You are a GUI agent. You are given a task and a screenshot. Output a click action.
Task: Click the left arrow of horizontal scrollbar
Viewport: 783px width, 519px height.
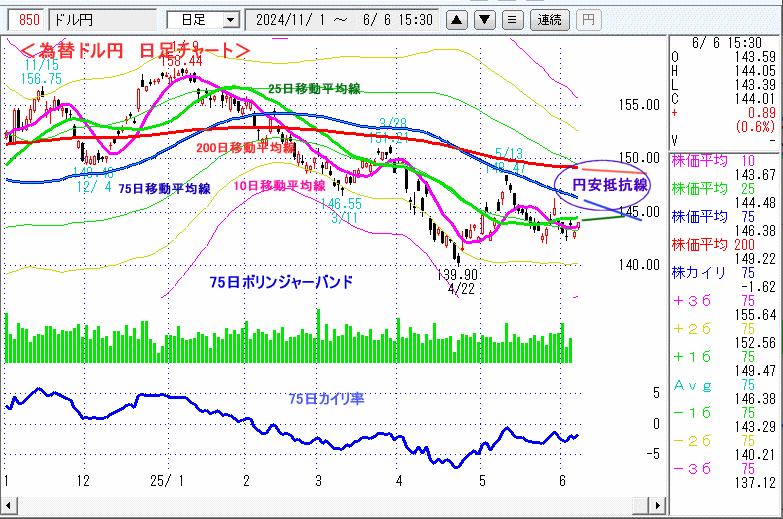[7, 505]
